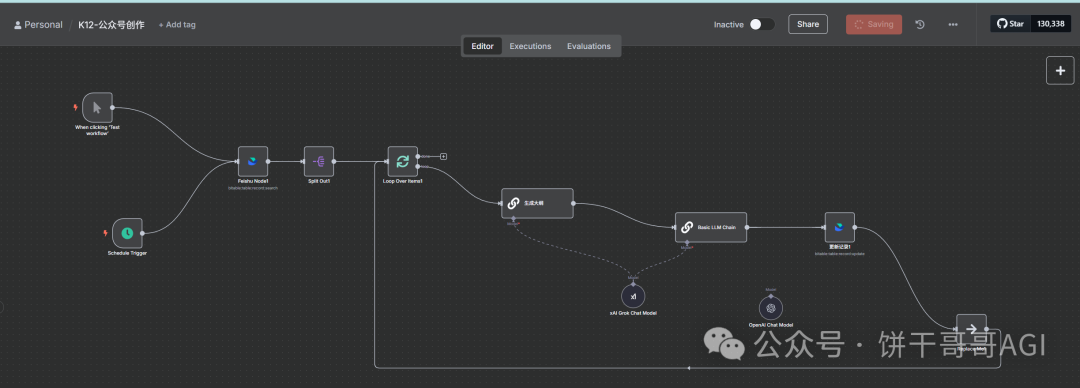Screen dimensions: 1080x388
Task: Click the Loop Over Items1 node
Action: click(x=403, y=161)
